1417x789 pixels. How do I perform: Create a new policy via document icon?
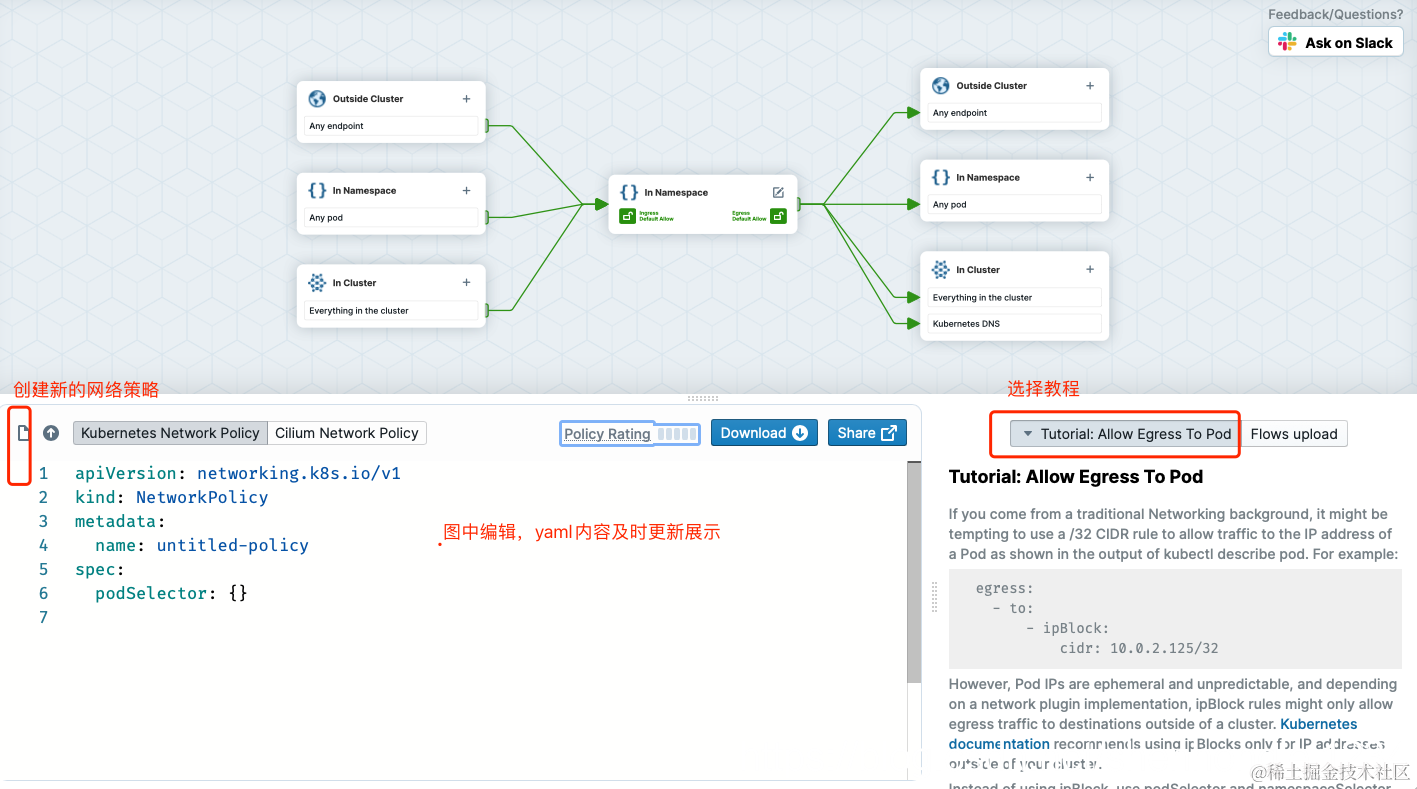(22, 432)
